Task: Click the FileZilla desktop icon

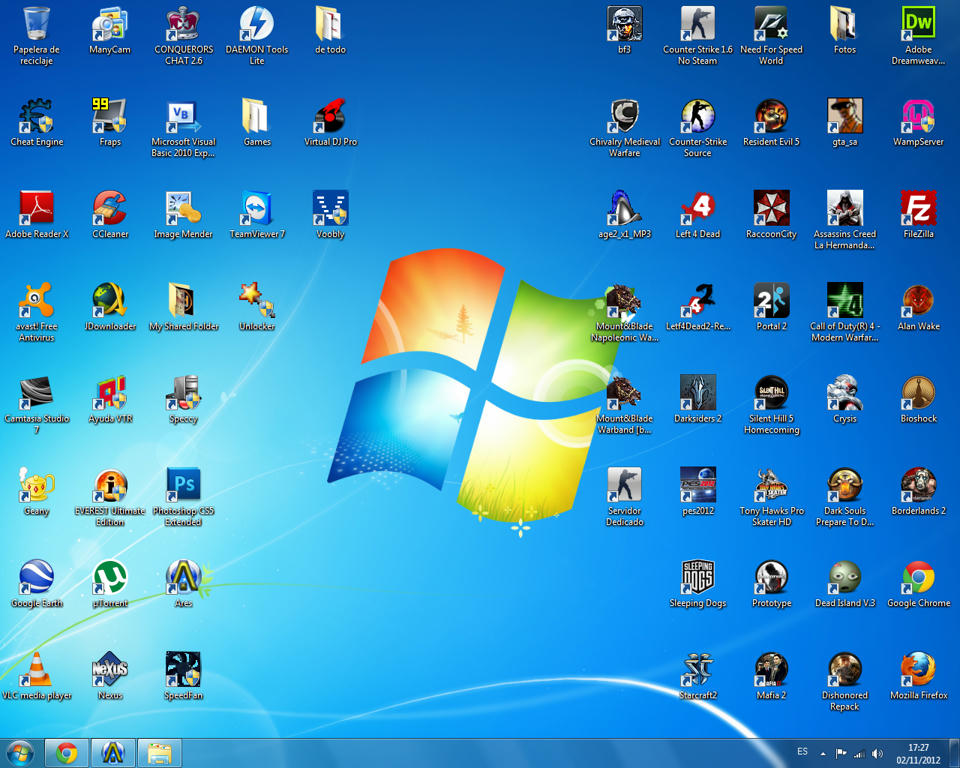Action: (x=918, y=208)
